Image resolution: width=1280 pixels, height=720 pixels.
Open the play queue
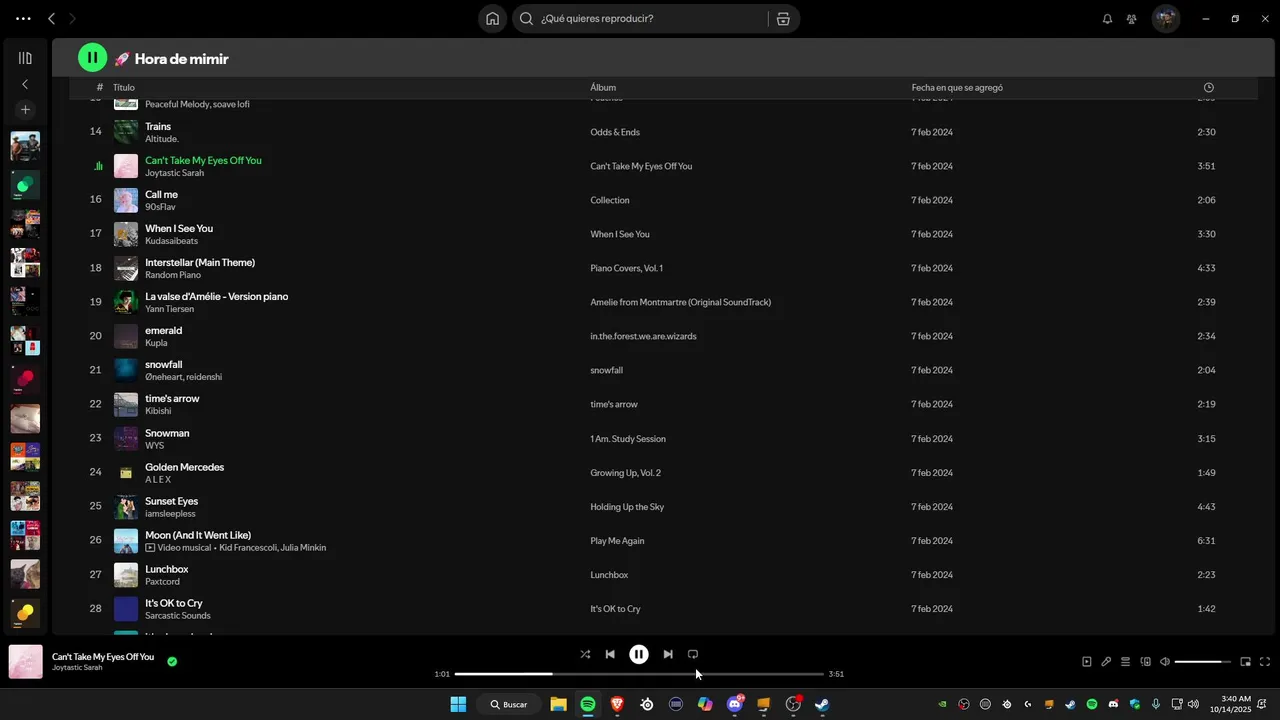coord(1125,662)
